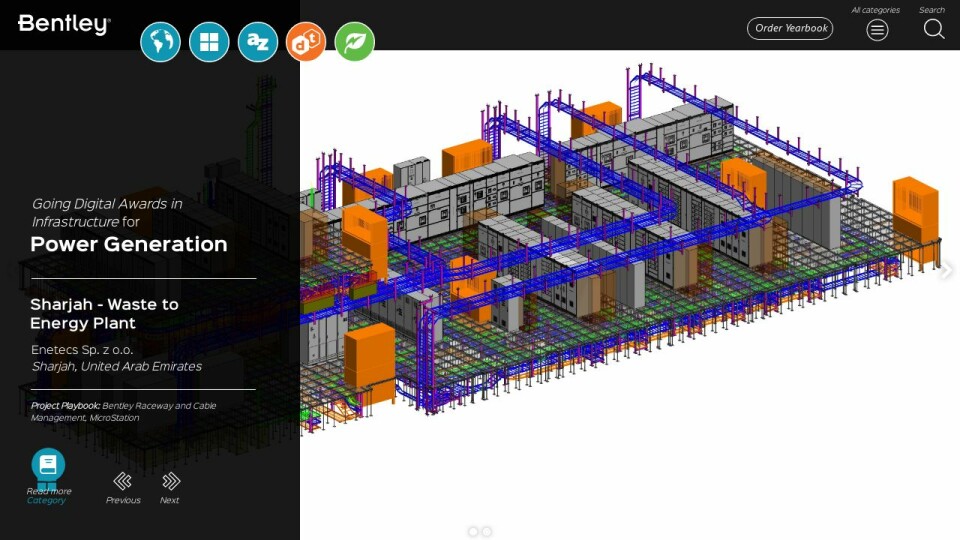This screenshot has height=540, width=960.
Task: Go to the Next project
Action: [x=171, y=481]
